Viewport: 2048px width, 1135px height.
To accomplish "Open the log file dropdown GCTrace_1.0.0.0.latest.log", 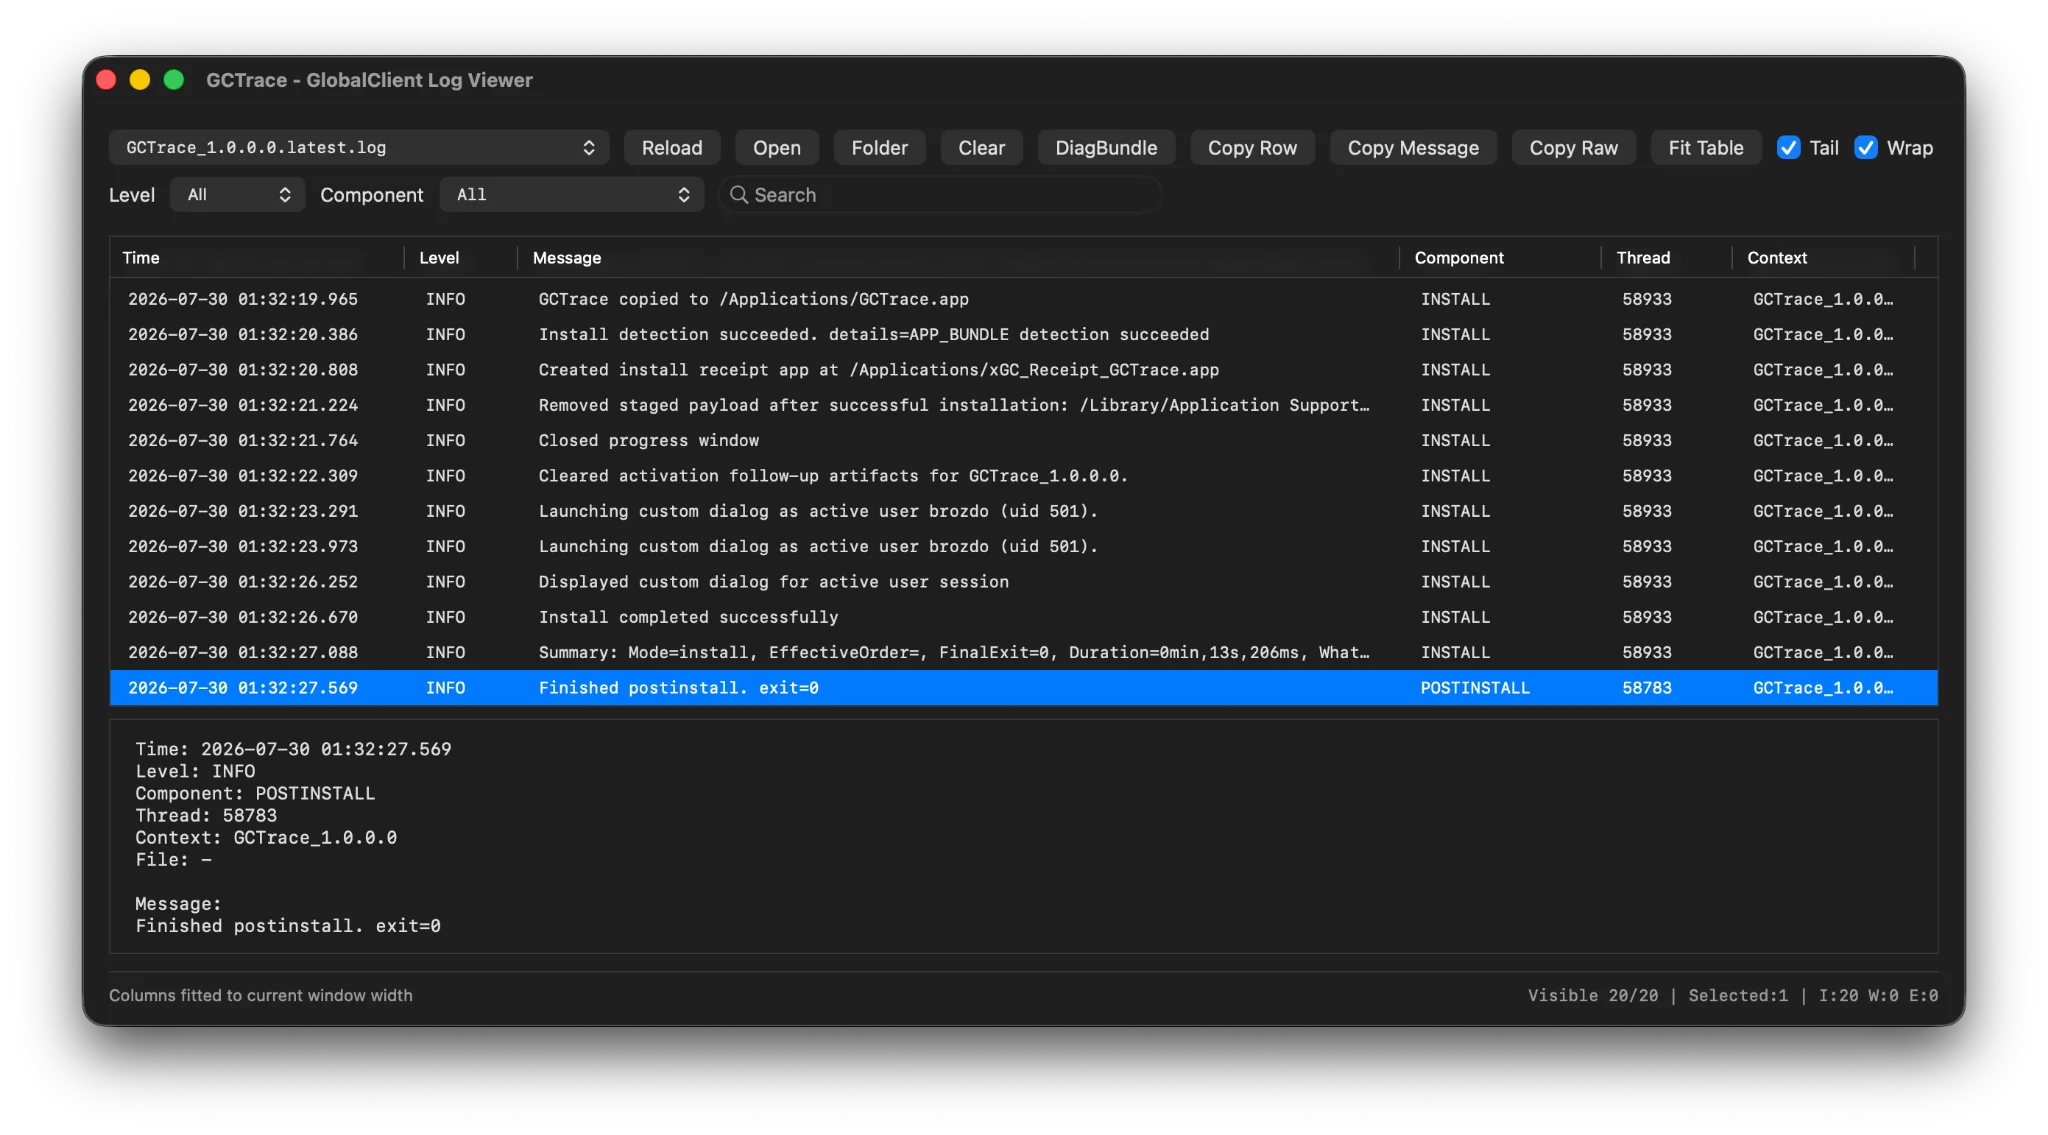I will pos(359,148).
